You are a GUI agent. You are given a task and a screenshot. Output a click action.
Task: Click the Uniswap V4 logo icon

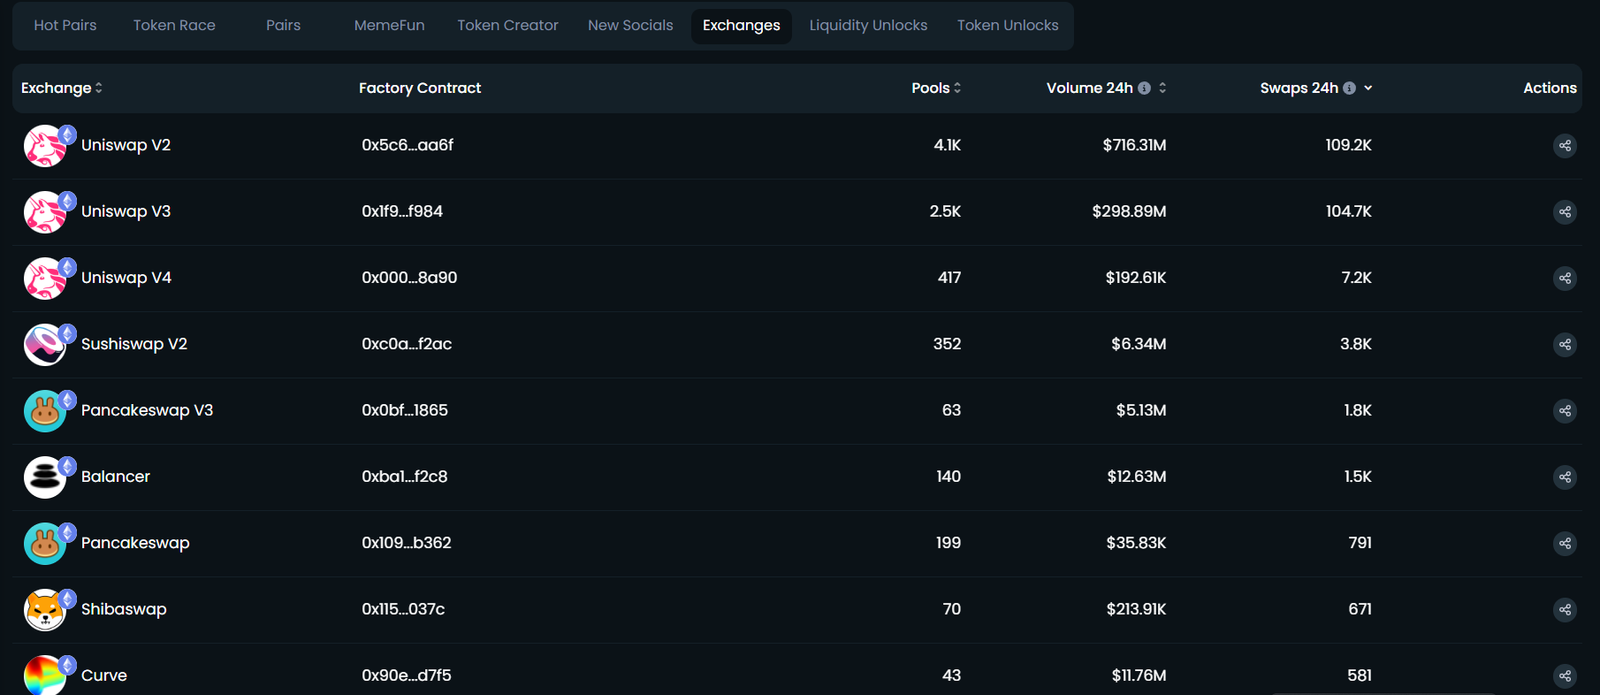(45, 278)
